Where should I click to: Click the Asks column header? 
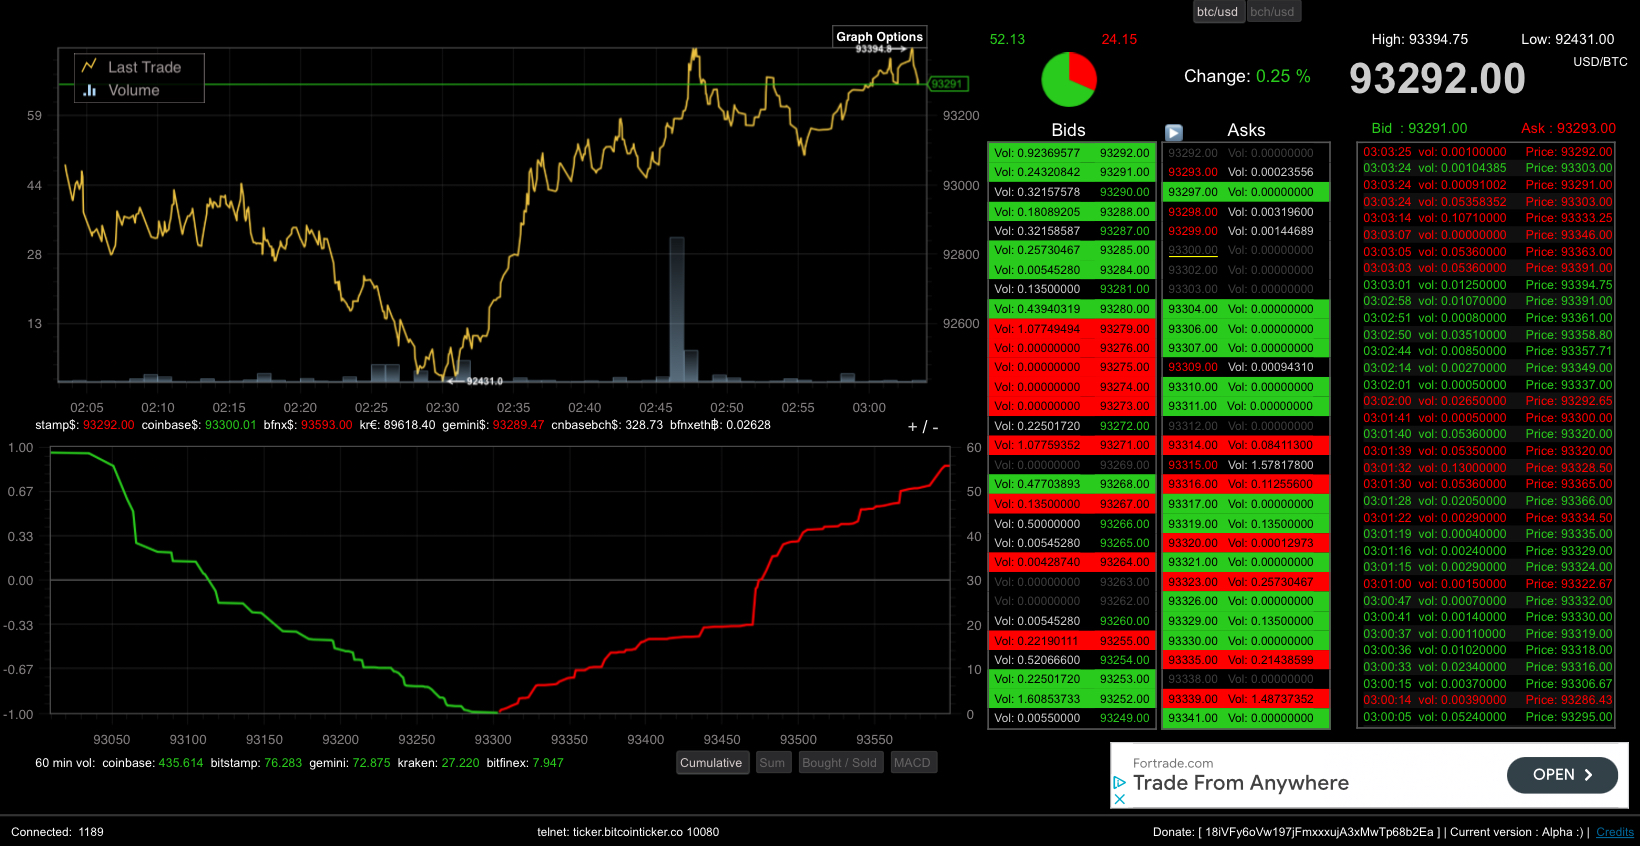click(x=1246, y=130)
